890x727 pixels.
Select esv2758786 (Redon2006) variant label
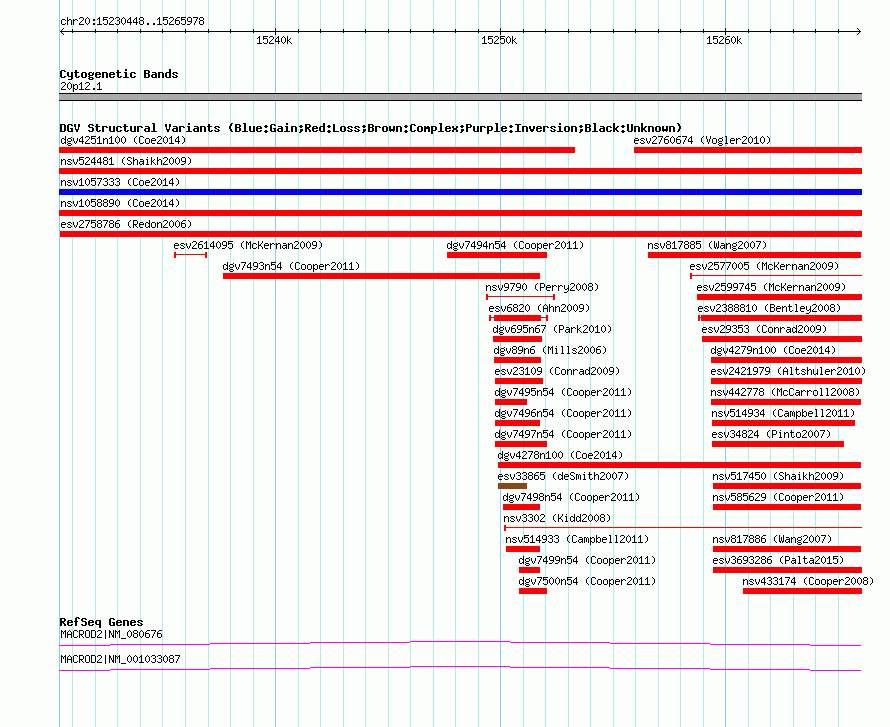126,224
